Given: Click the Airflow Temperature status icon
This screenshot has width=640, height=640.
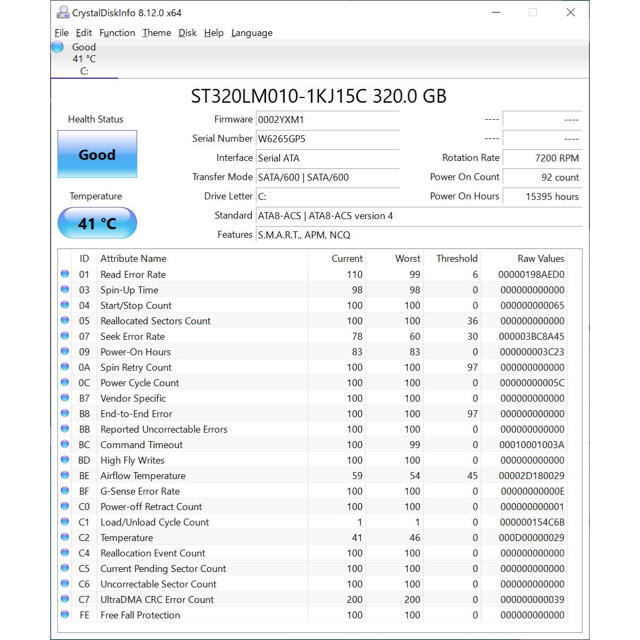Looking at the screenshot, I should coord(65,475).
